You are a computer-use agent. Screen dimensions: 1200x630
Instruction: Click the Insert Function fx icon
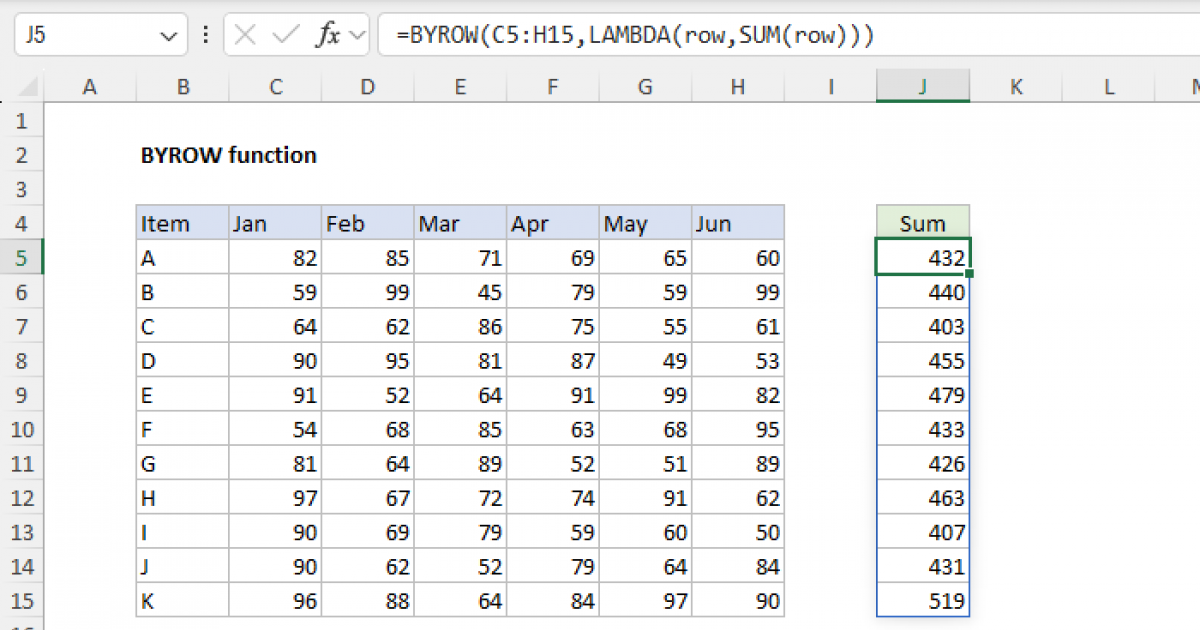tap(327, 36)
